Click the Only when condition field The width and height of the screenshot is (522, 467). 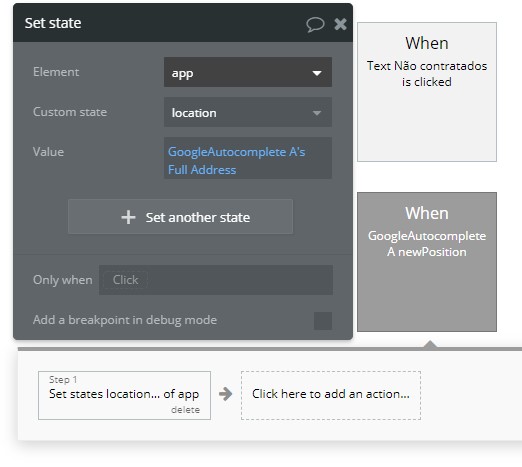tap(216, 280)
